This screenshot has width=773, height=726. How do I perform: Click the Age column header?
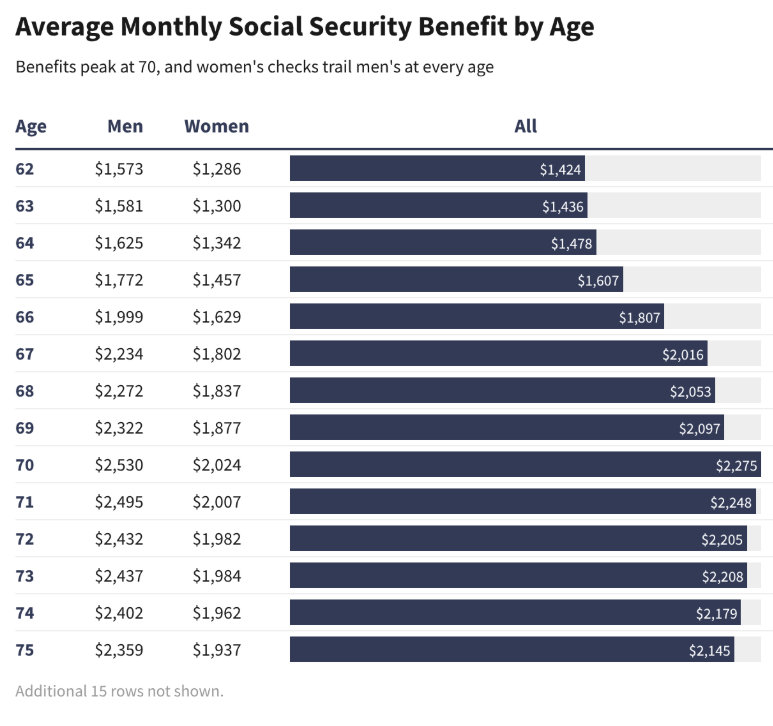[31, 127]
